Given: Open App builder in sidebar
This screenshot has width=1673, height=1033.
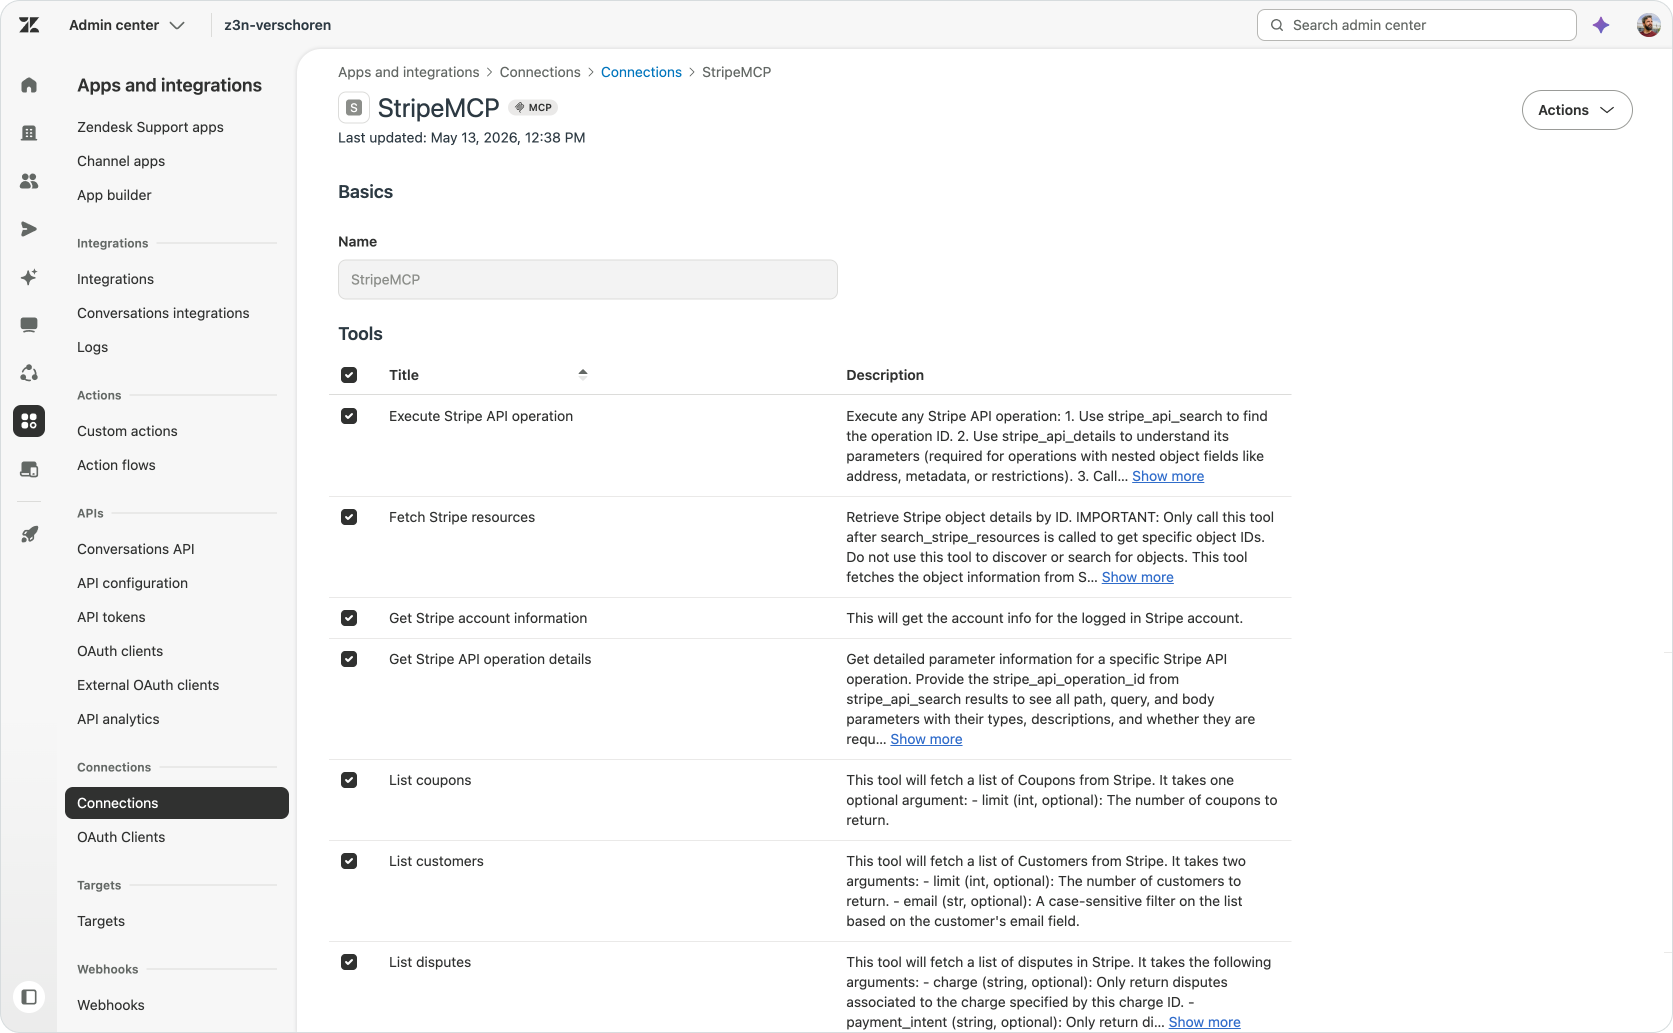Looking at the screenshot, I should tap(114, 195).
